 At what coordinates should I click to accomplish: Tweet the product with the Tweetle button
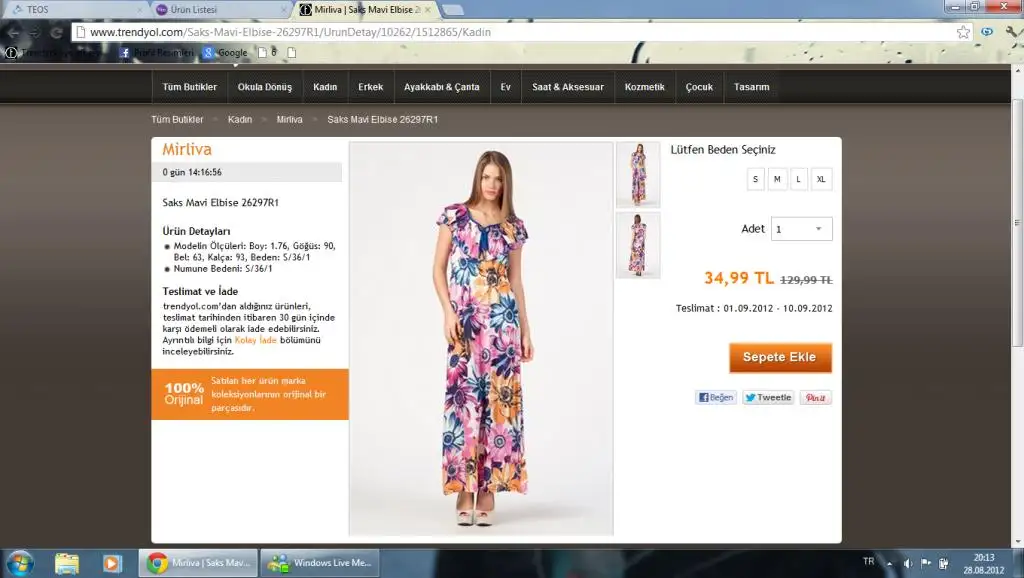(x=768, y=397)
